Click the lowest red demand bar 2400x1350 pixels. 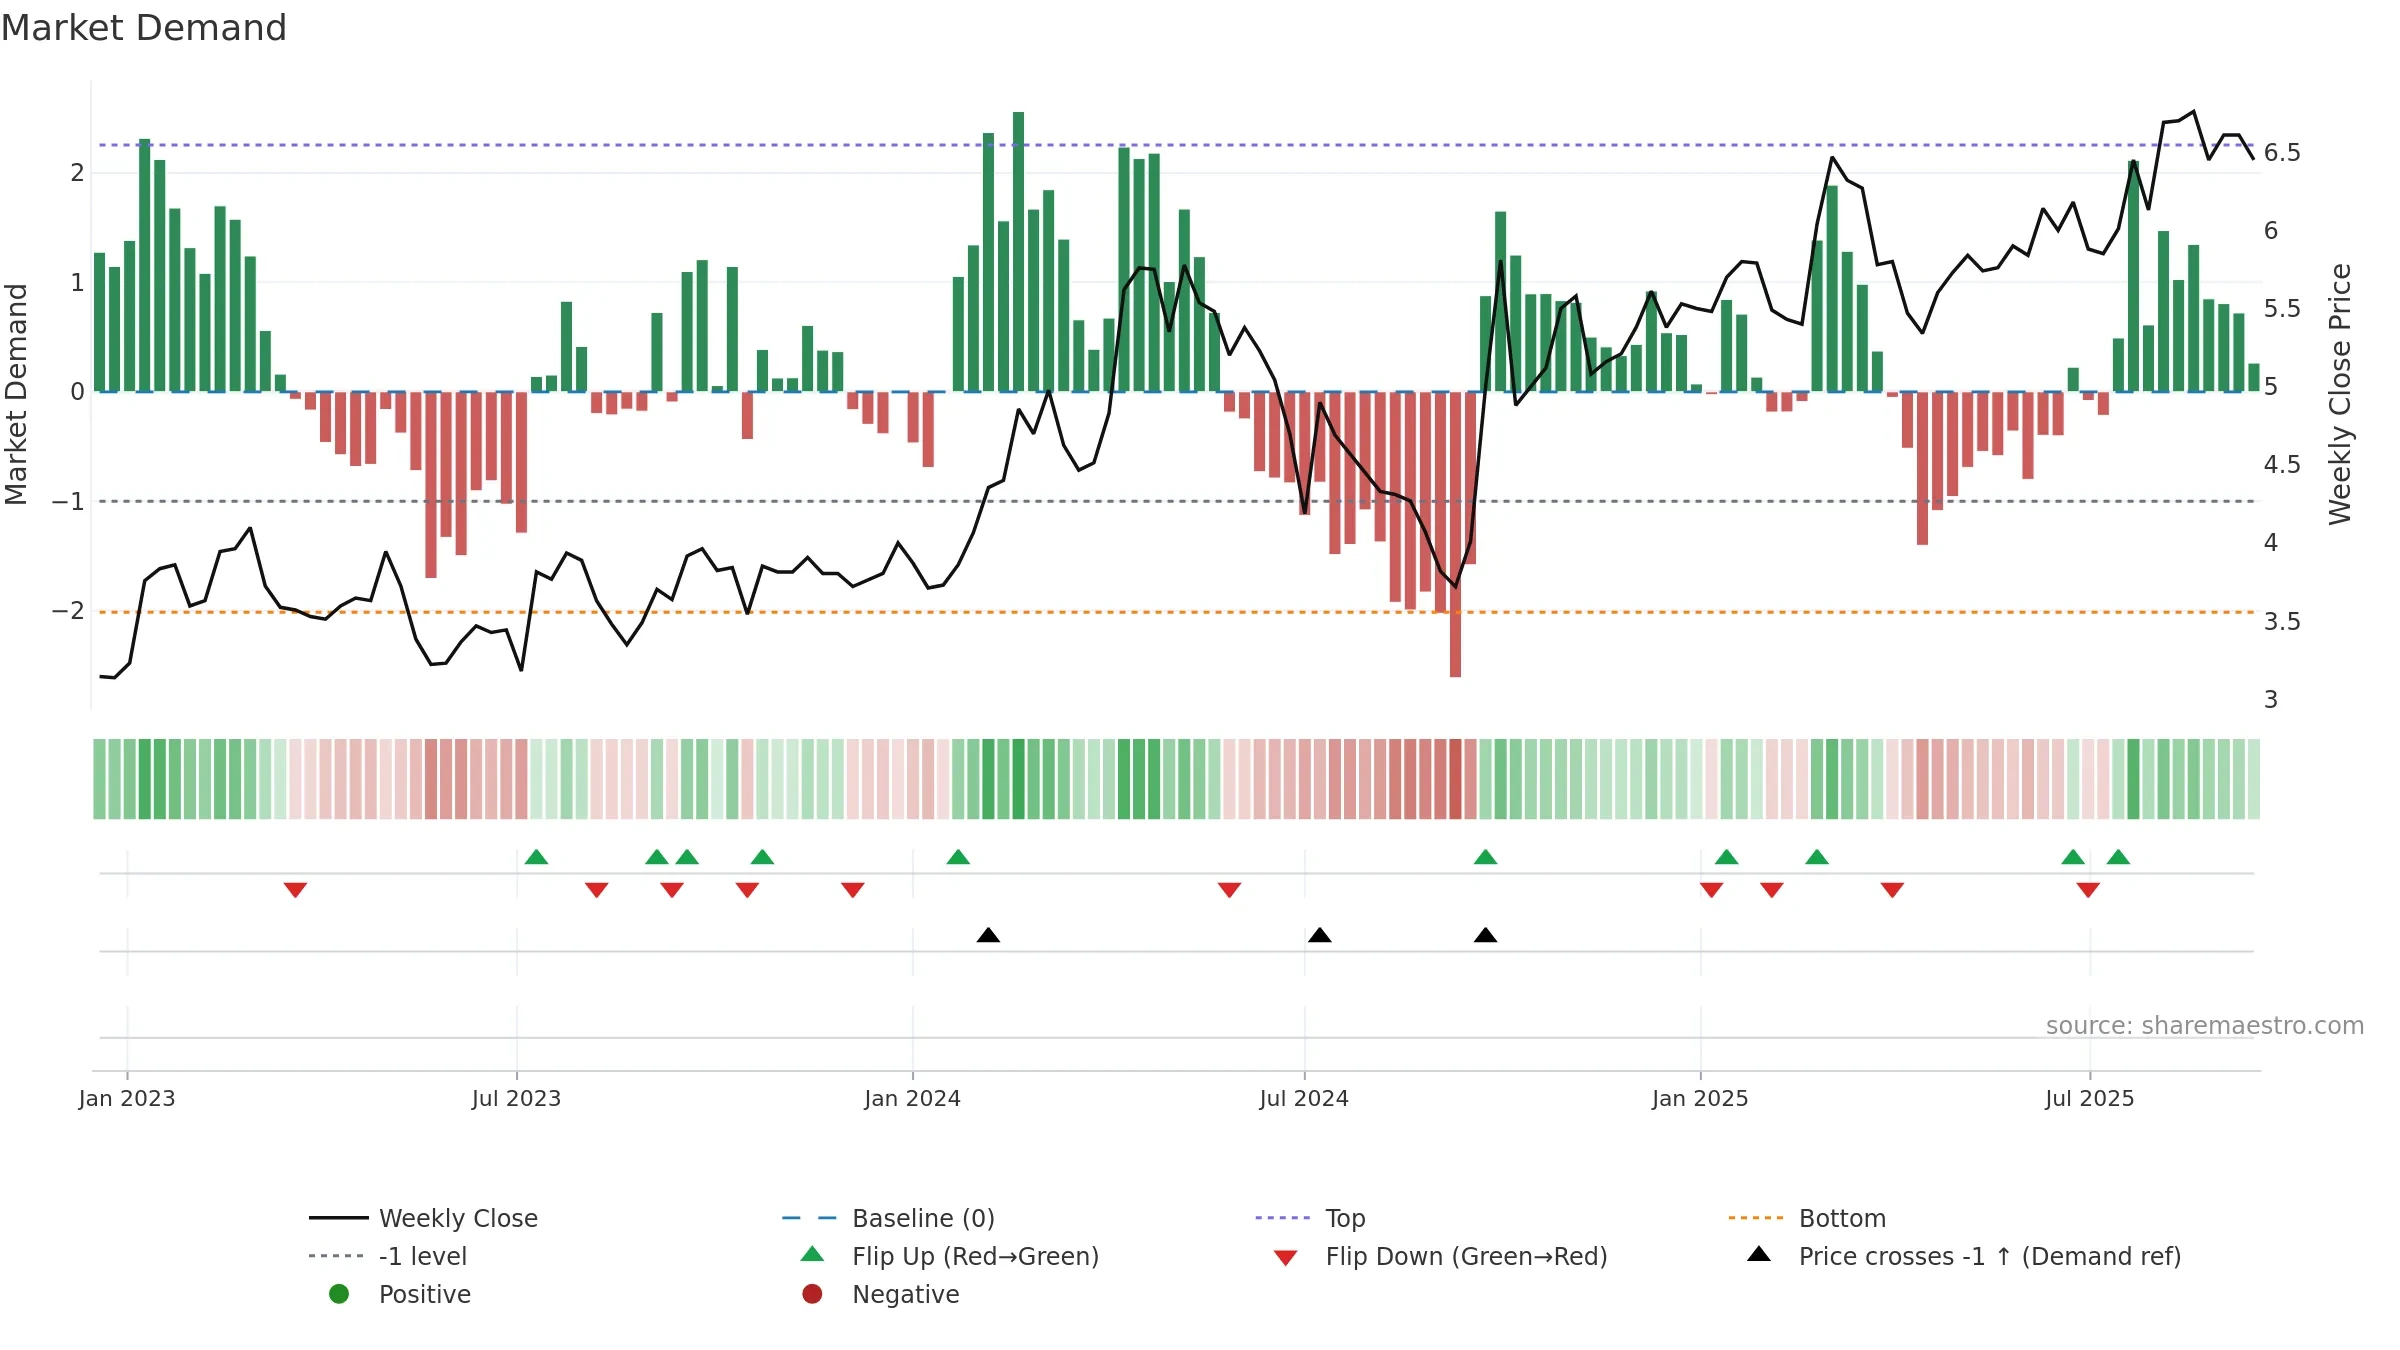[x=1456, y=534]
